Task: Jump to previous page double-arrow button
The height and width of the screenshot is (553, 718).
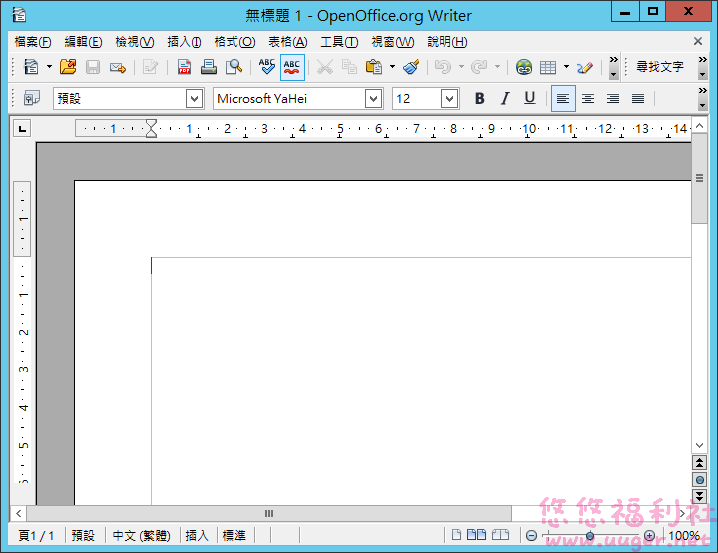Action: (x=699, y=463)
